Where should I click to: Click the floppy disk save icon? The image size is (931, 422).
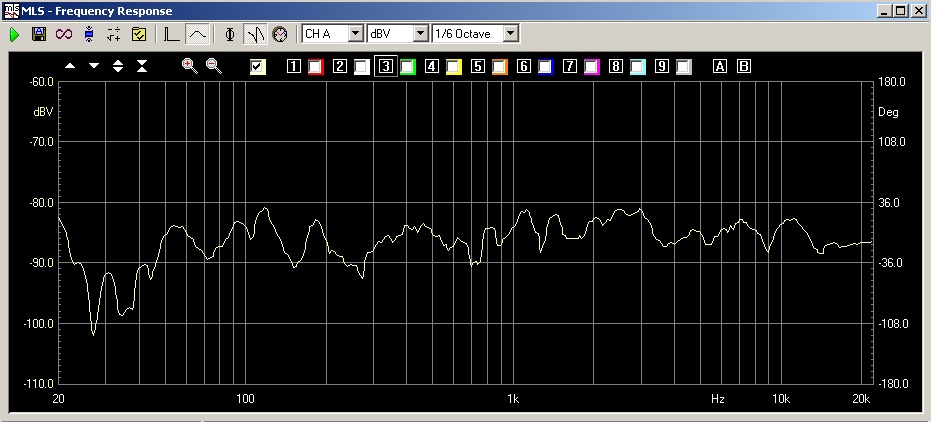coord(39,34)
